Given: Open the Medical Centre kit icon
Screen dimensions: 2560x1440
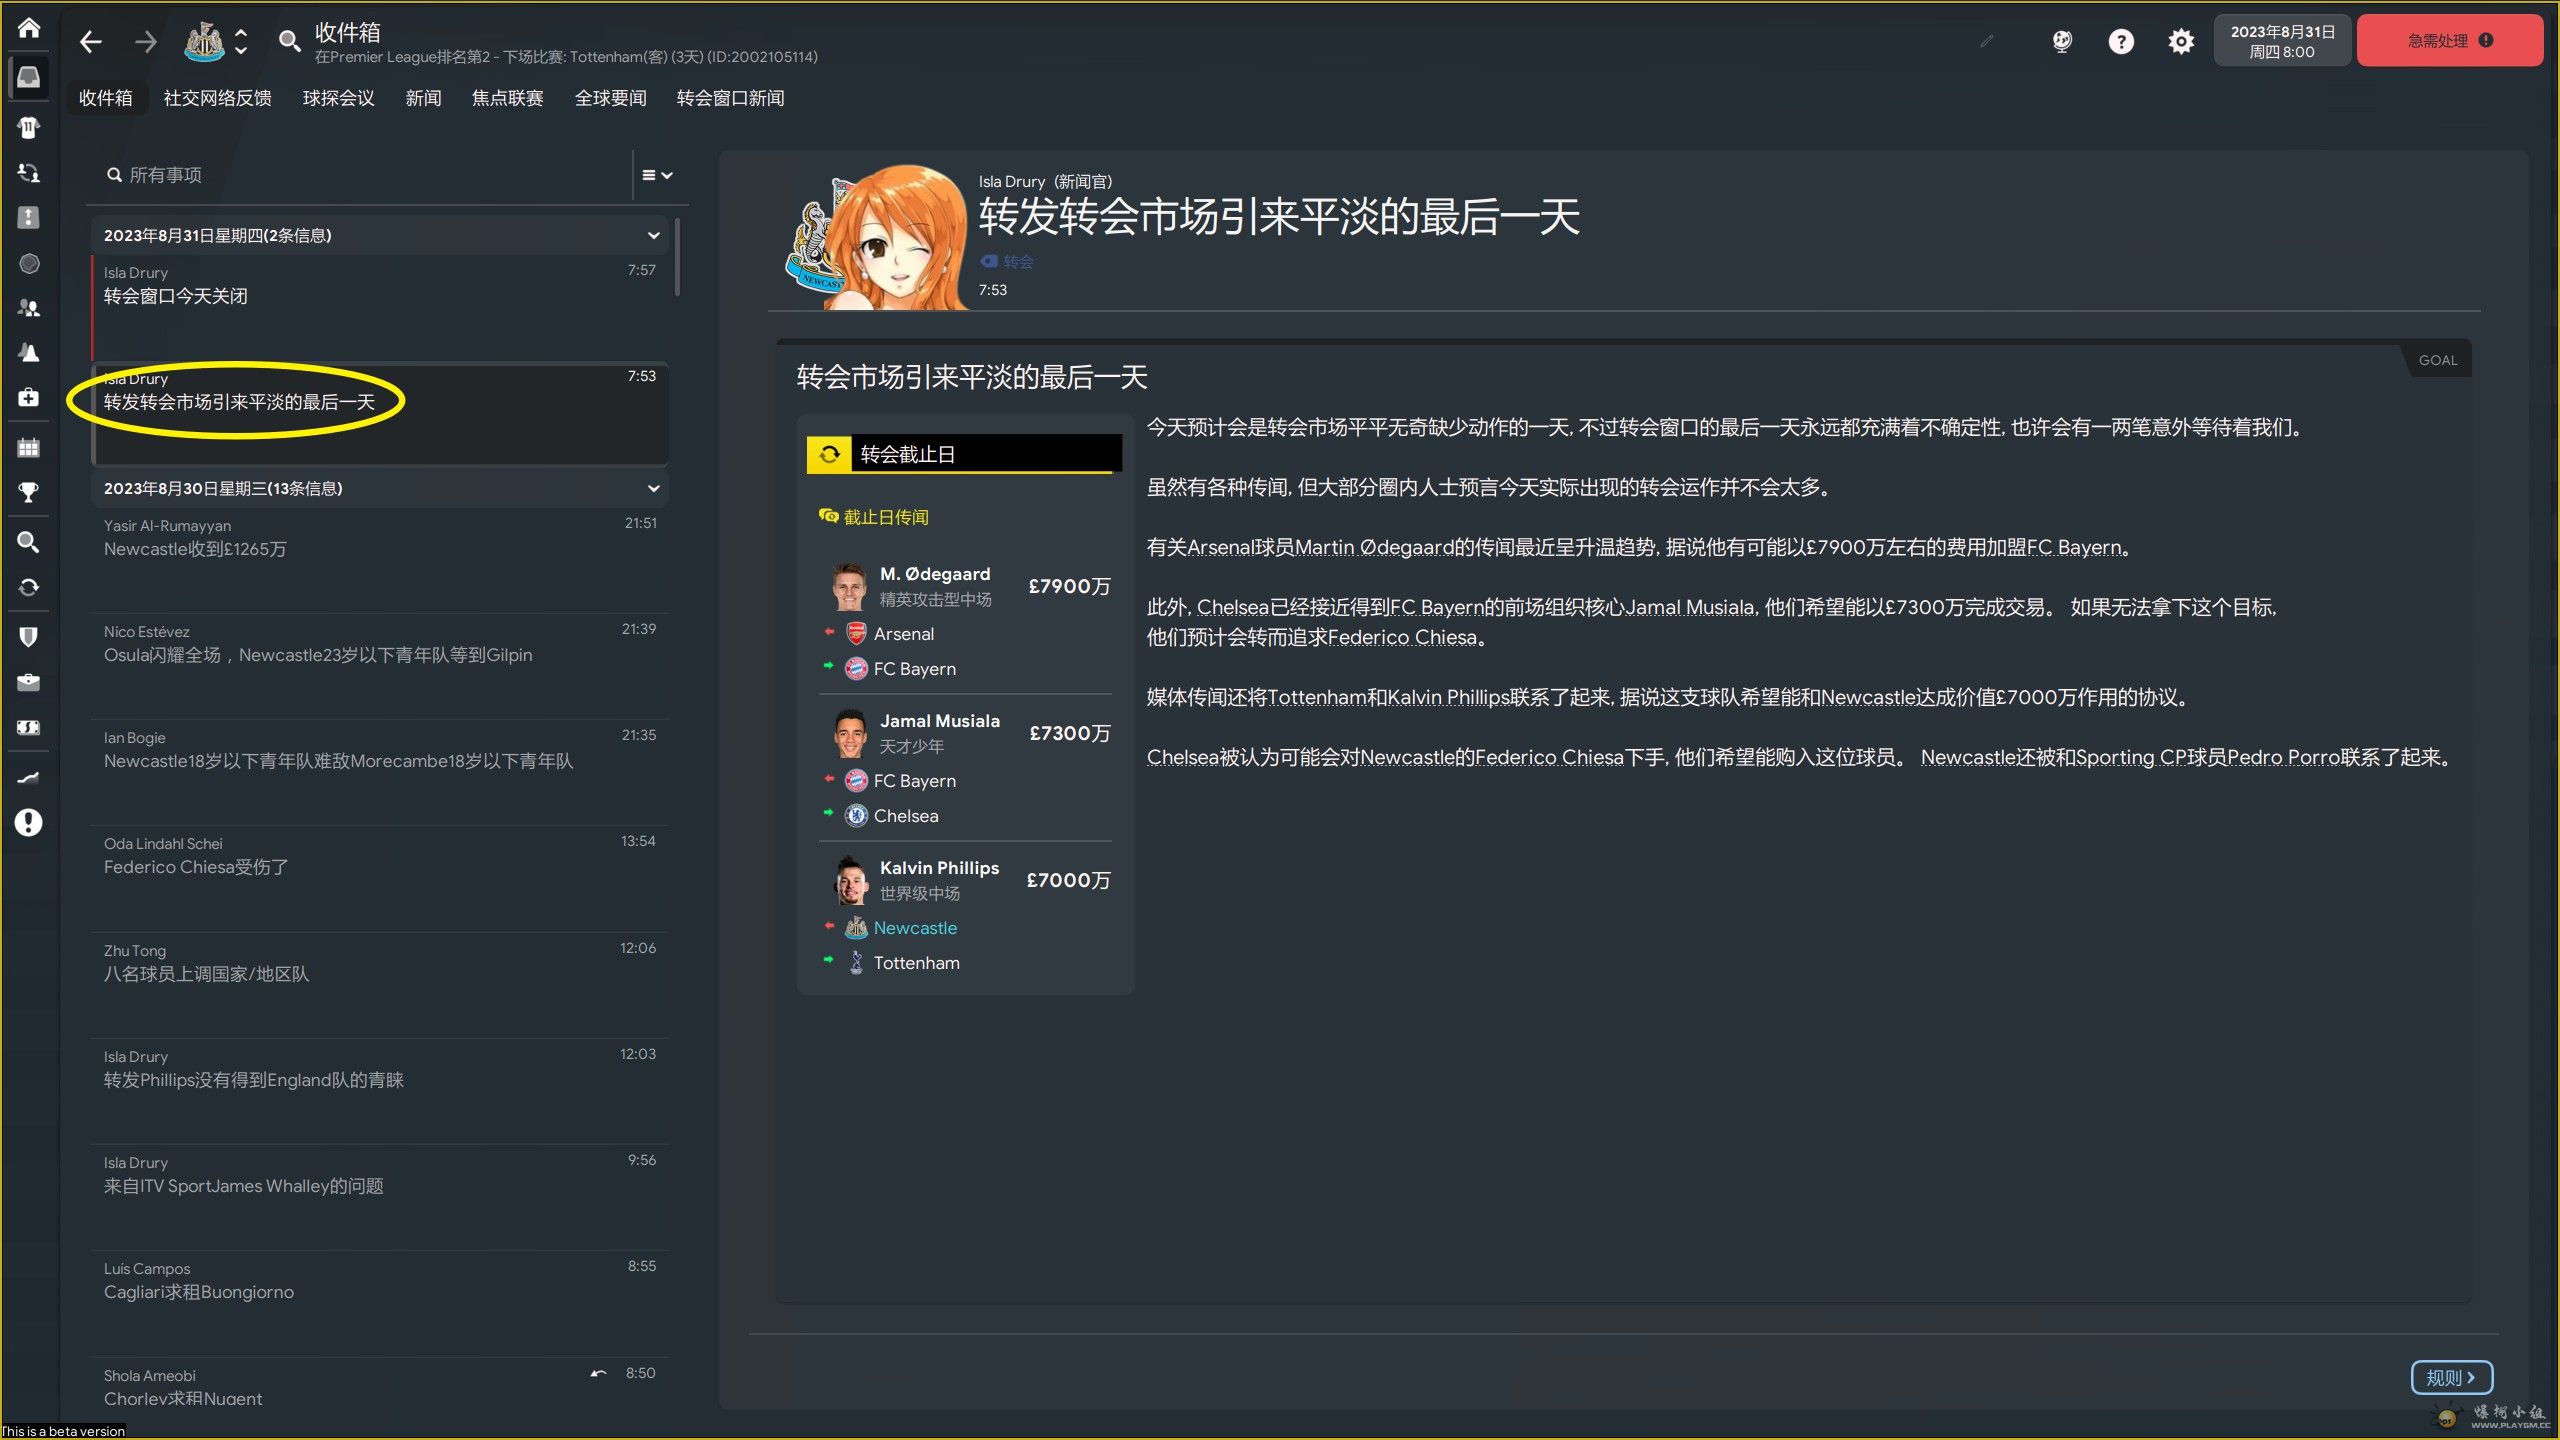Looking at the screenshot, I should pyautogui.click(x=29, y=398).
